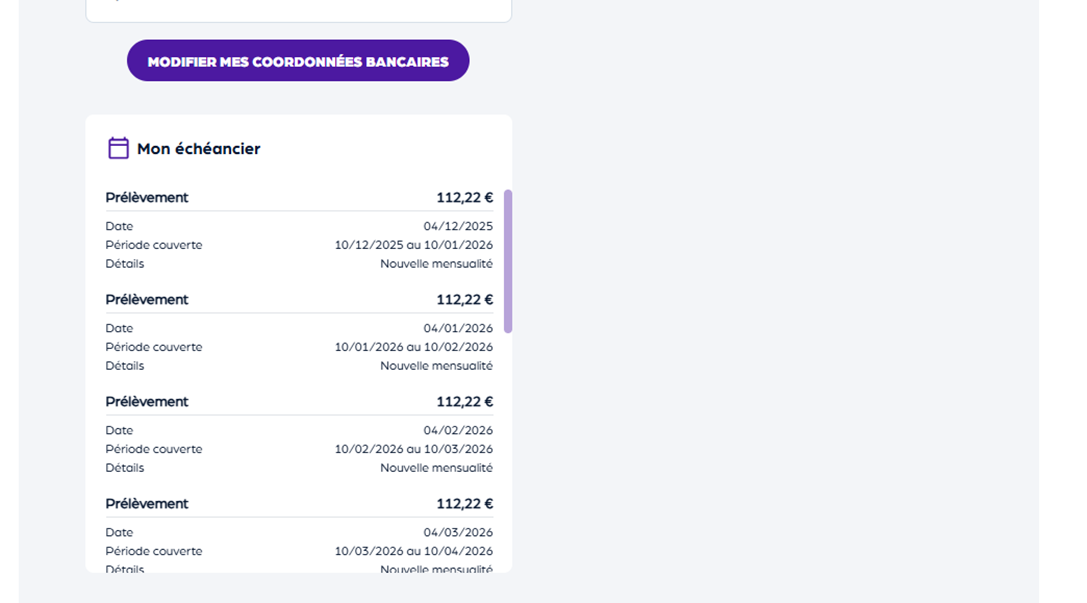Select the Prélèvement entry dated 04/02/2026
Image resolution: width=1087 pixels, height=603 pixels.
147,402
